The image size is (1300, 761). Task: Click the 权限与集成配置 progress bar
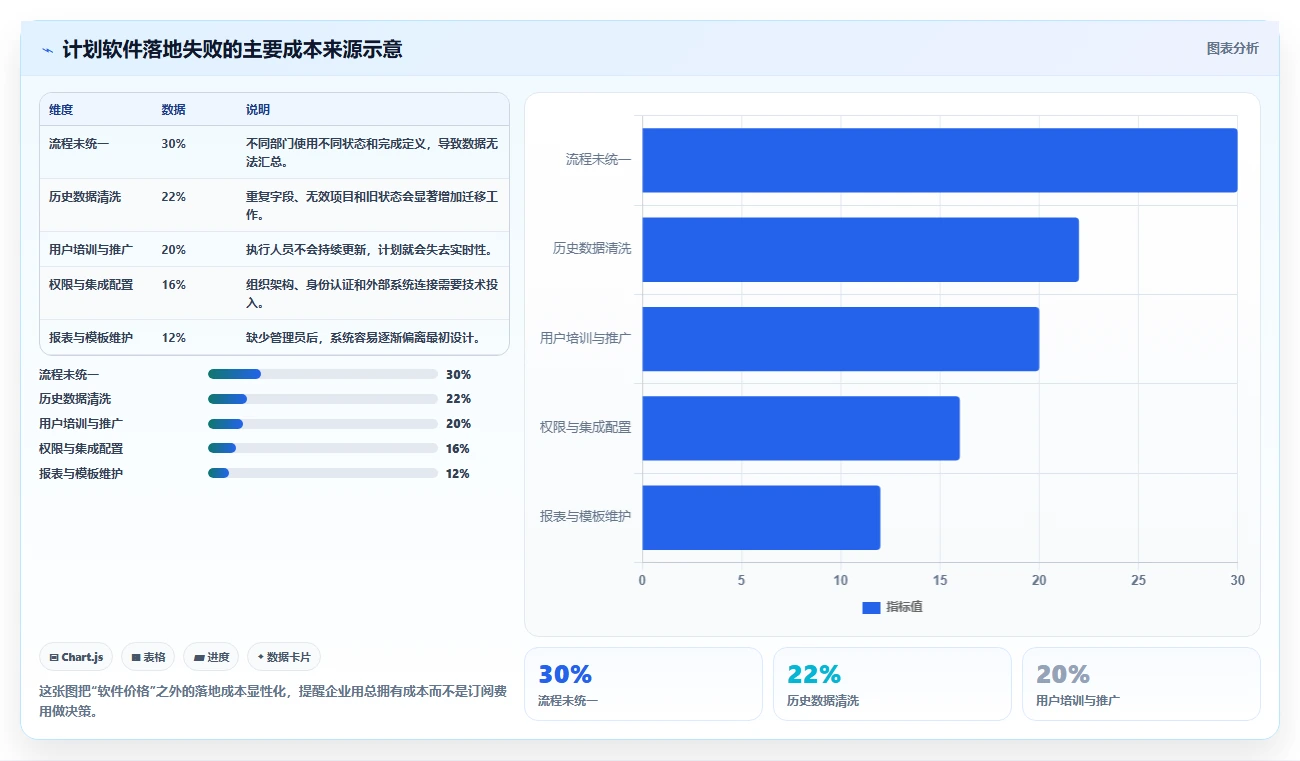click(323, 449)
